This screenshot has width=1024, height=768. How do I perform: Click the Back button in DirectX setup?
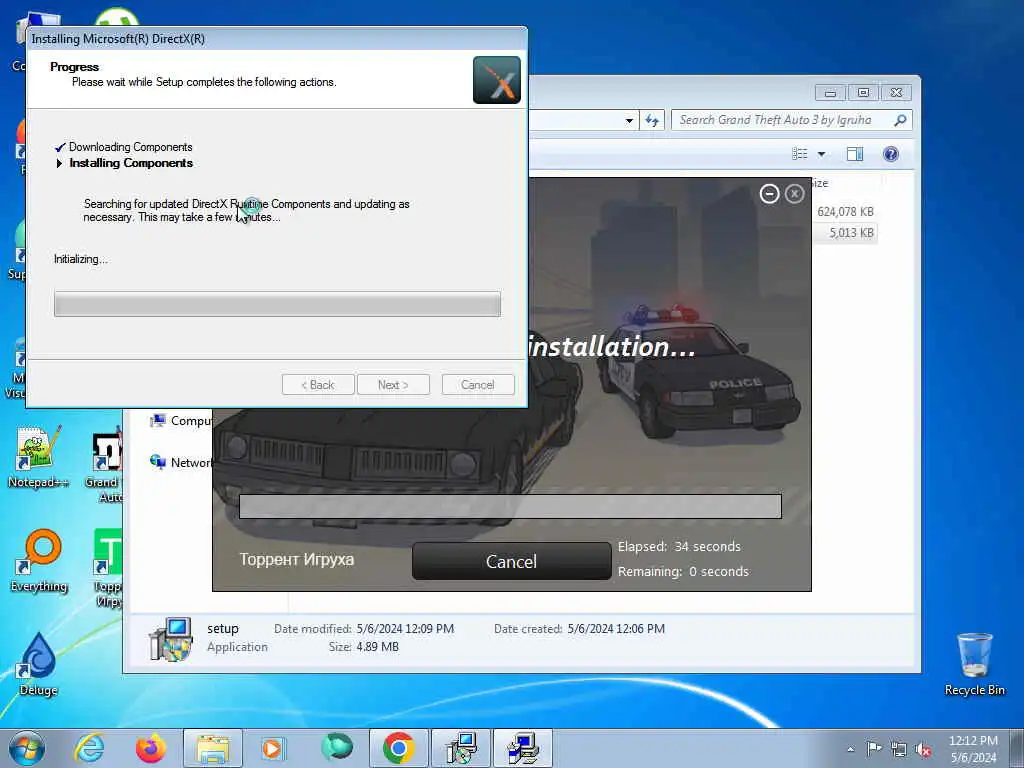click(318, 385)
